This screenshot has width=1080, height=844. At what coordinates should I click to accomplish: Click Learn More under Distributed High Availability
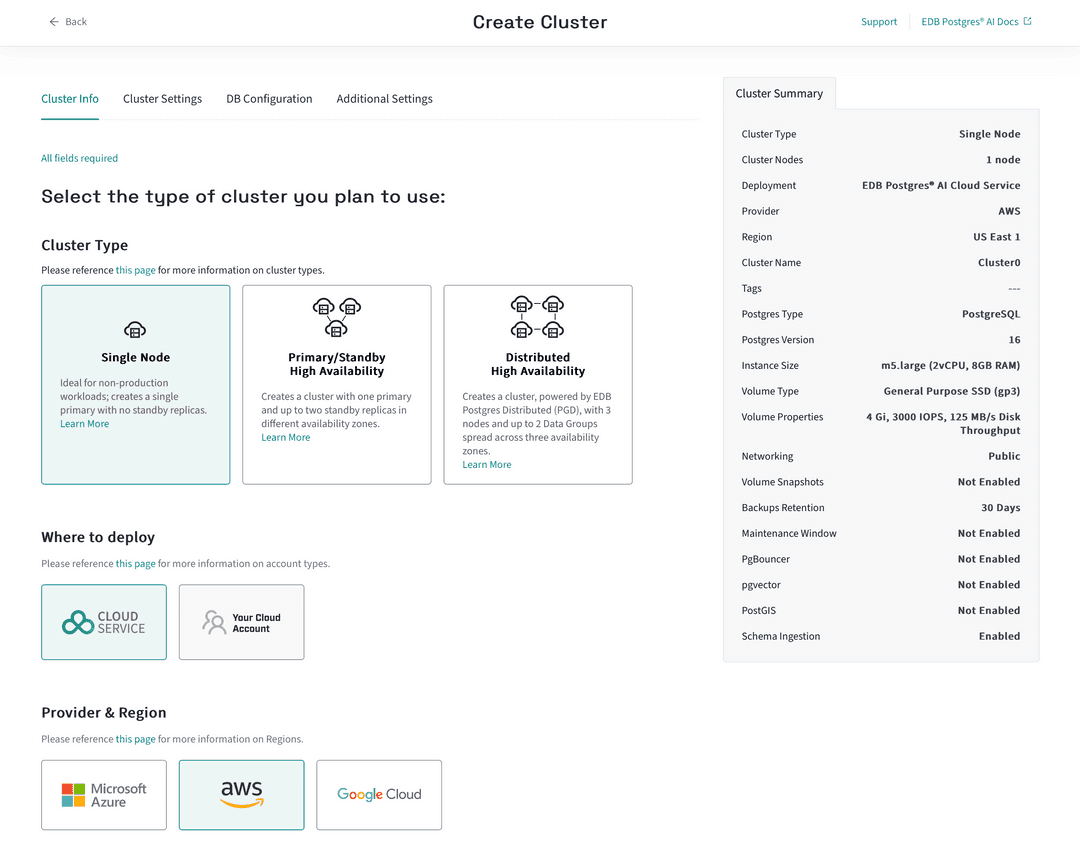[487, 465]
